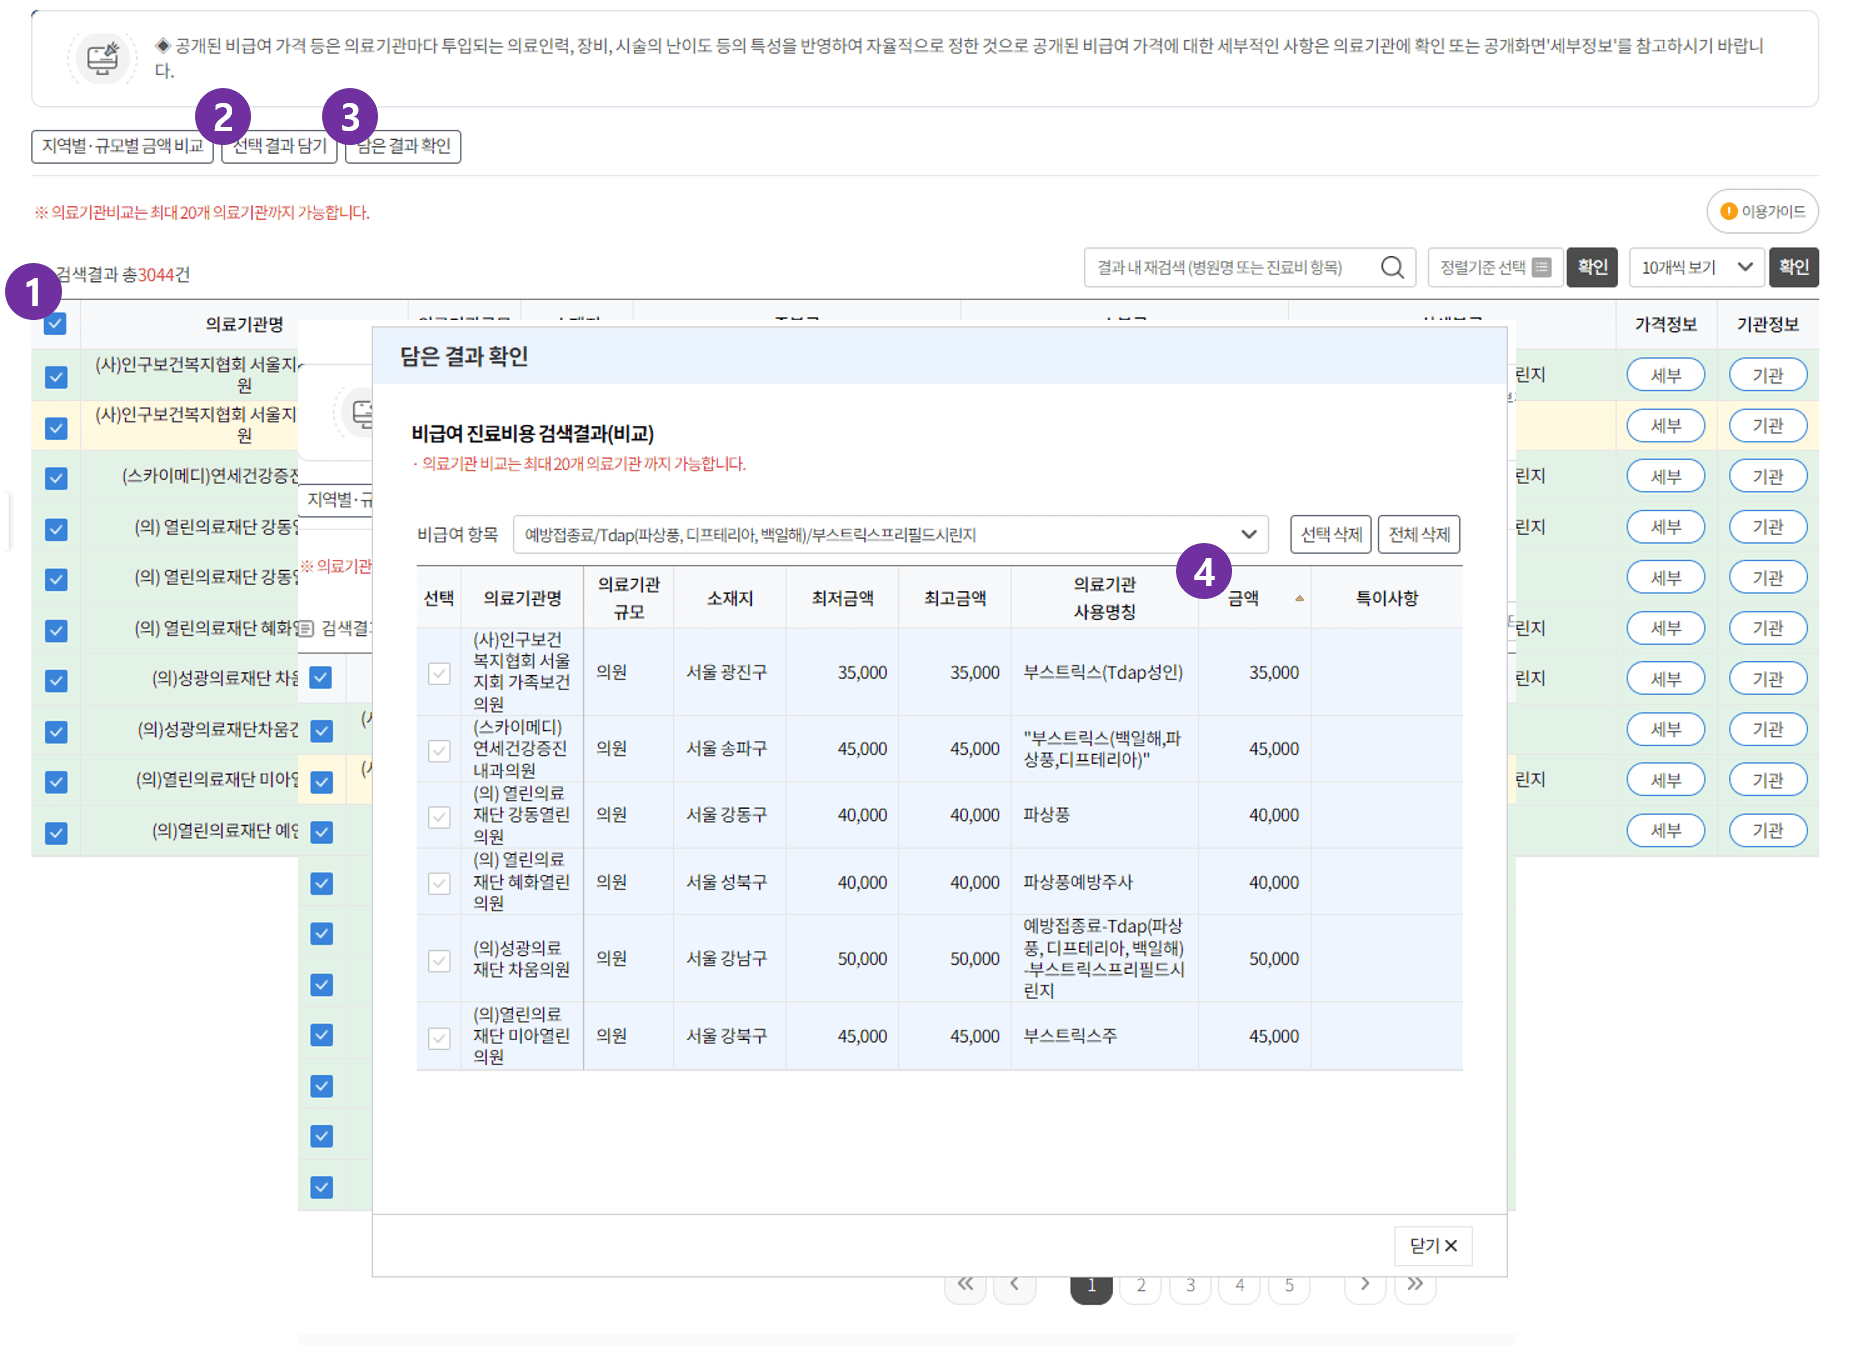1858x1345 pixels.
Task: Click the list icon on 정렬기준 선택
Action: coord(1540,267)
